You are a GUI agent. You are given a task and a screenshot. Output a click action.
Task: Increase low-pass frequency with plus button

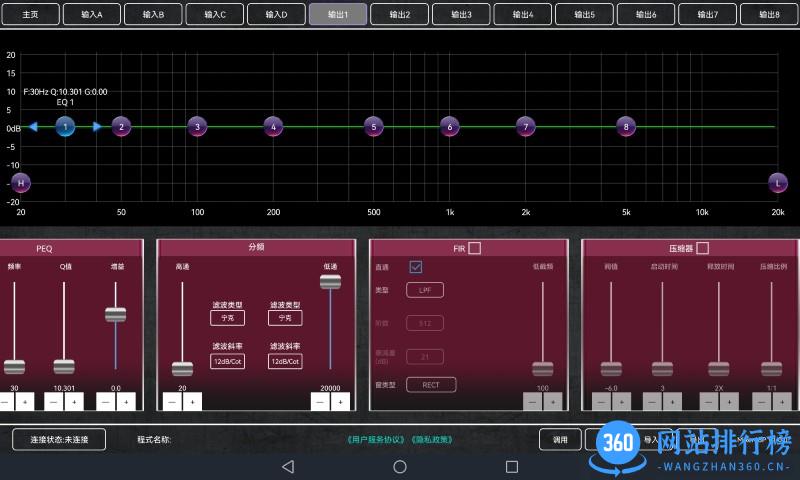(x=340, y=402)
